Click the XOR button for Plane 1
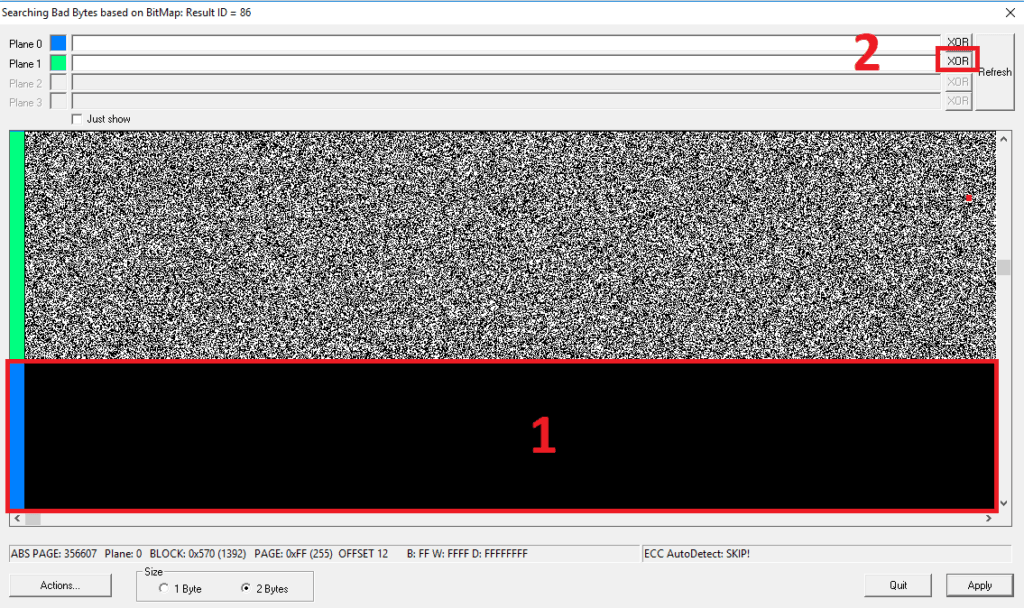 958,61
